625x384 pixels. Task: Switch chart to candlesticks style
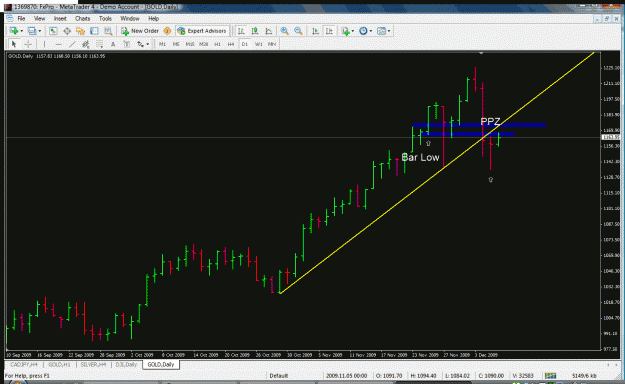click(255, 31)
